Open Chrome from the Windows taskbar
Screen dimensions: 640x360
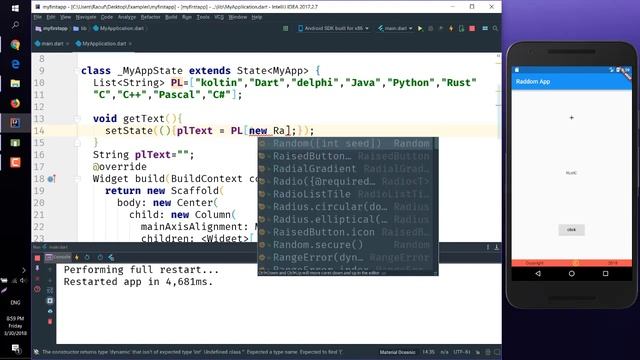coord(15,44)
